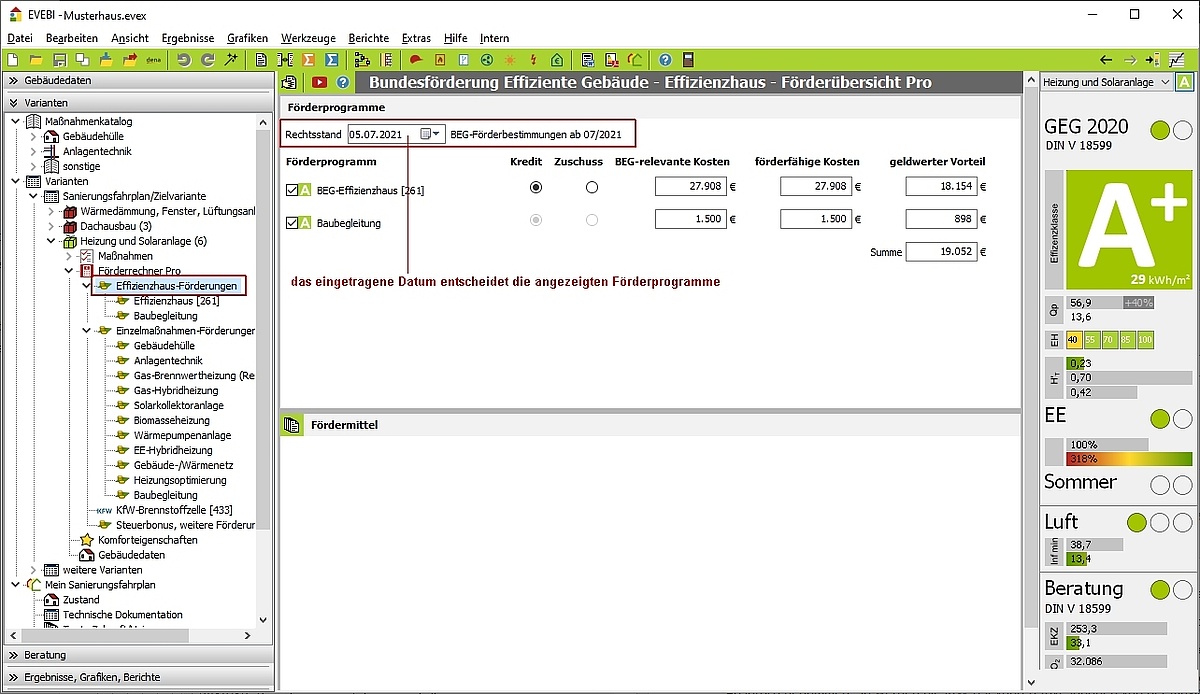Click the save diskette toolbar icon
Image resolution: width=1200 pixels, height=694 pixels.
coord(59,60)
